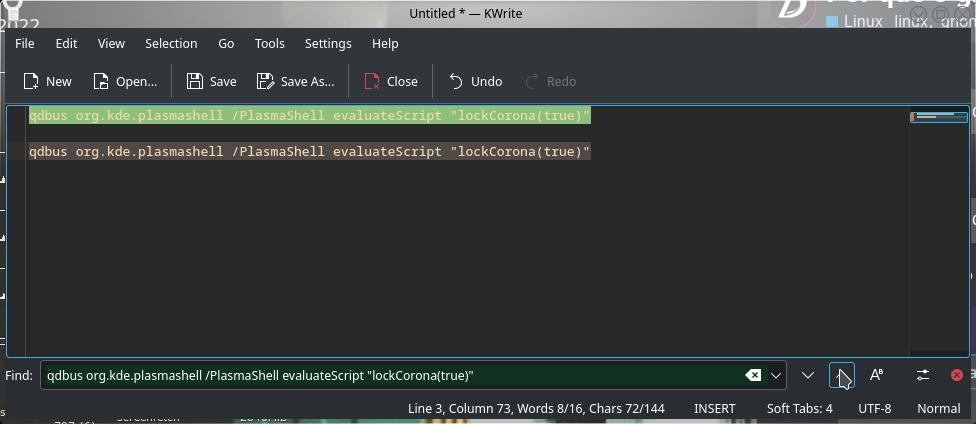Open the View menu
Viewport: 976px width, 424px height.
(x=111, y=44)
